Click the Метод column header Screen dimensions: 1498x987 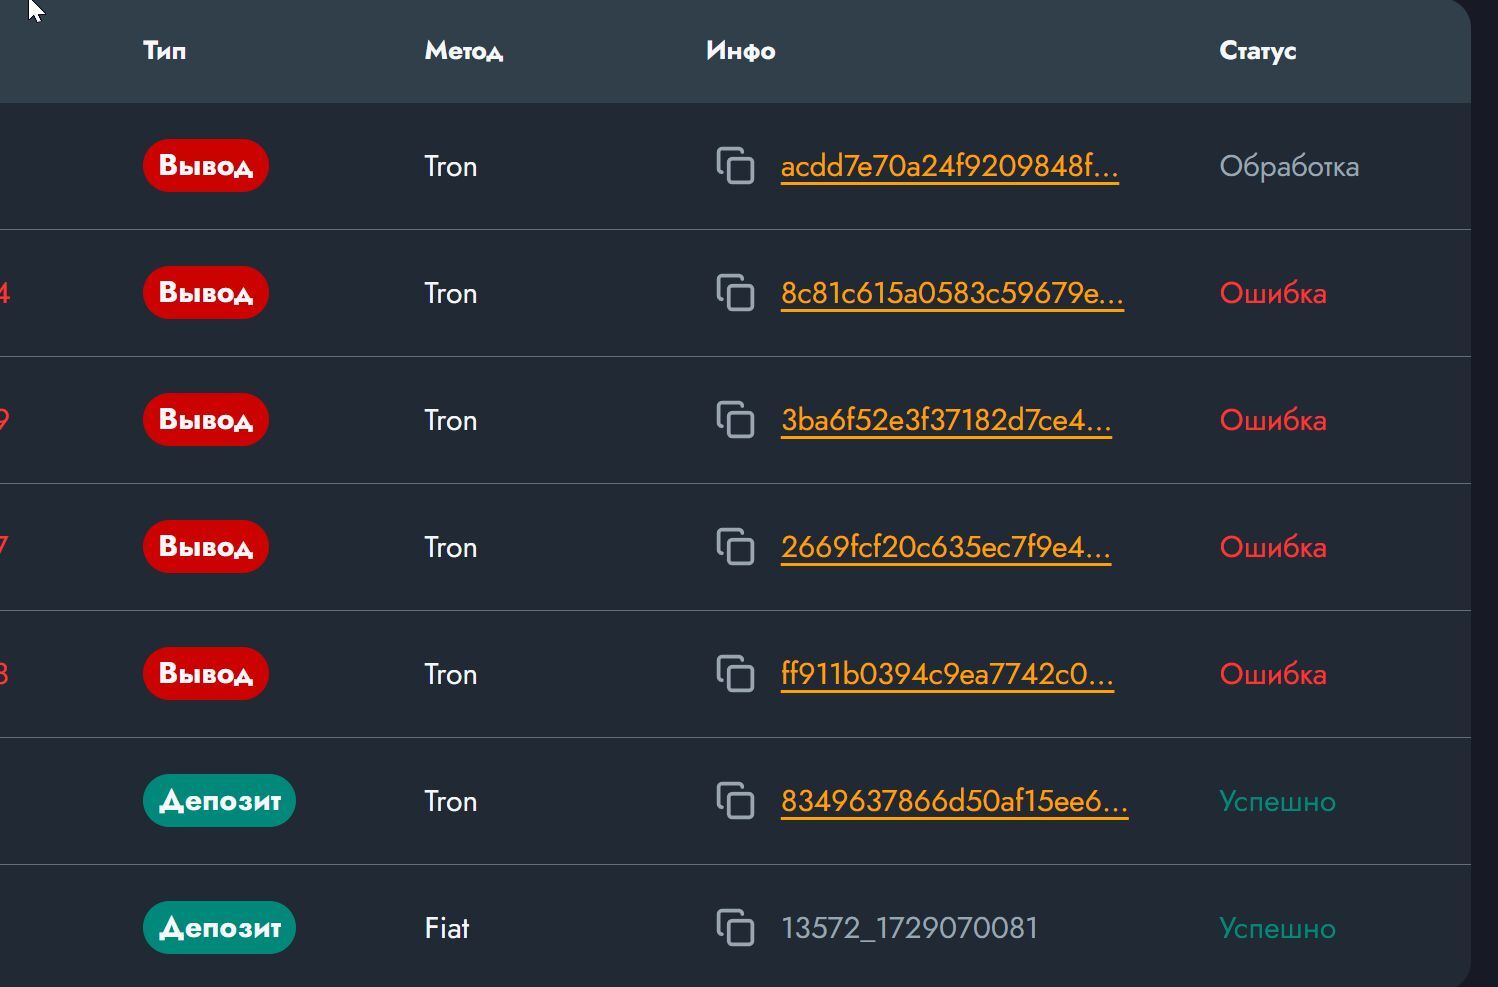(x=463, y=51)
